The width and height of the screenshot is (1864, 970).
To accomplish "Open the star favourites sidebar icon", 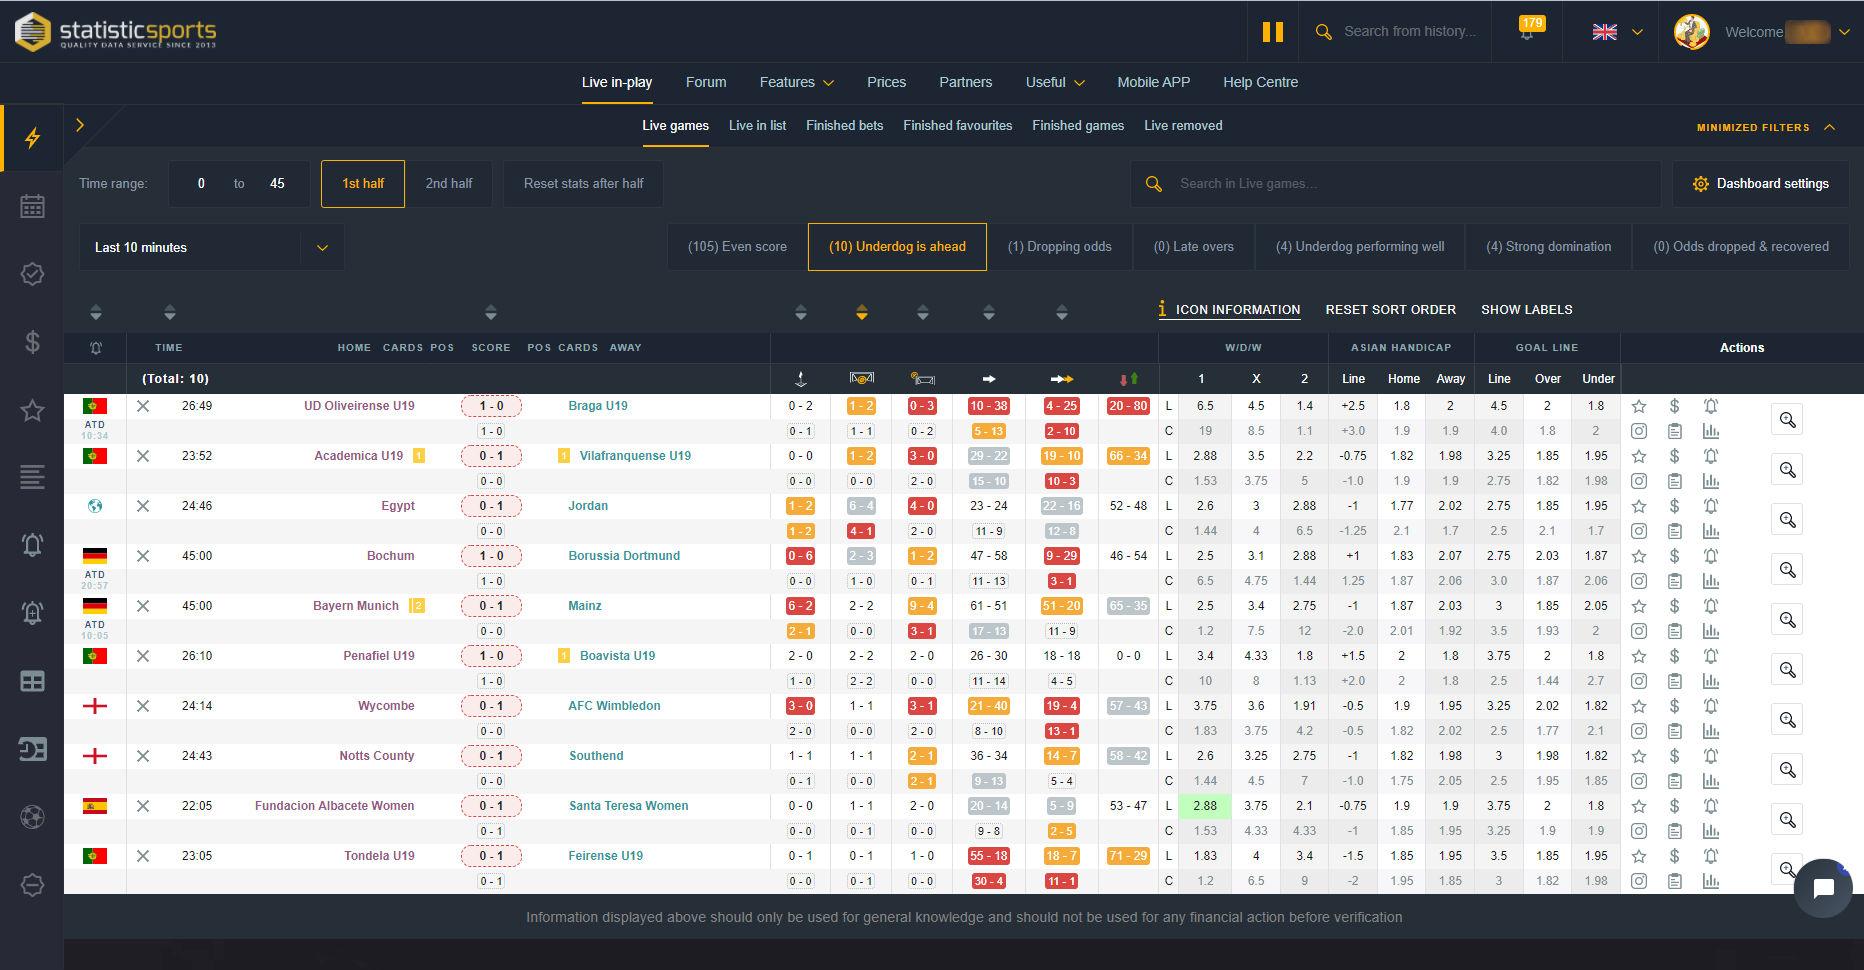I will 32,410.
